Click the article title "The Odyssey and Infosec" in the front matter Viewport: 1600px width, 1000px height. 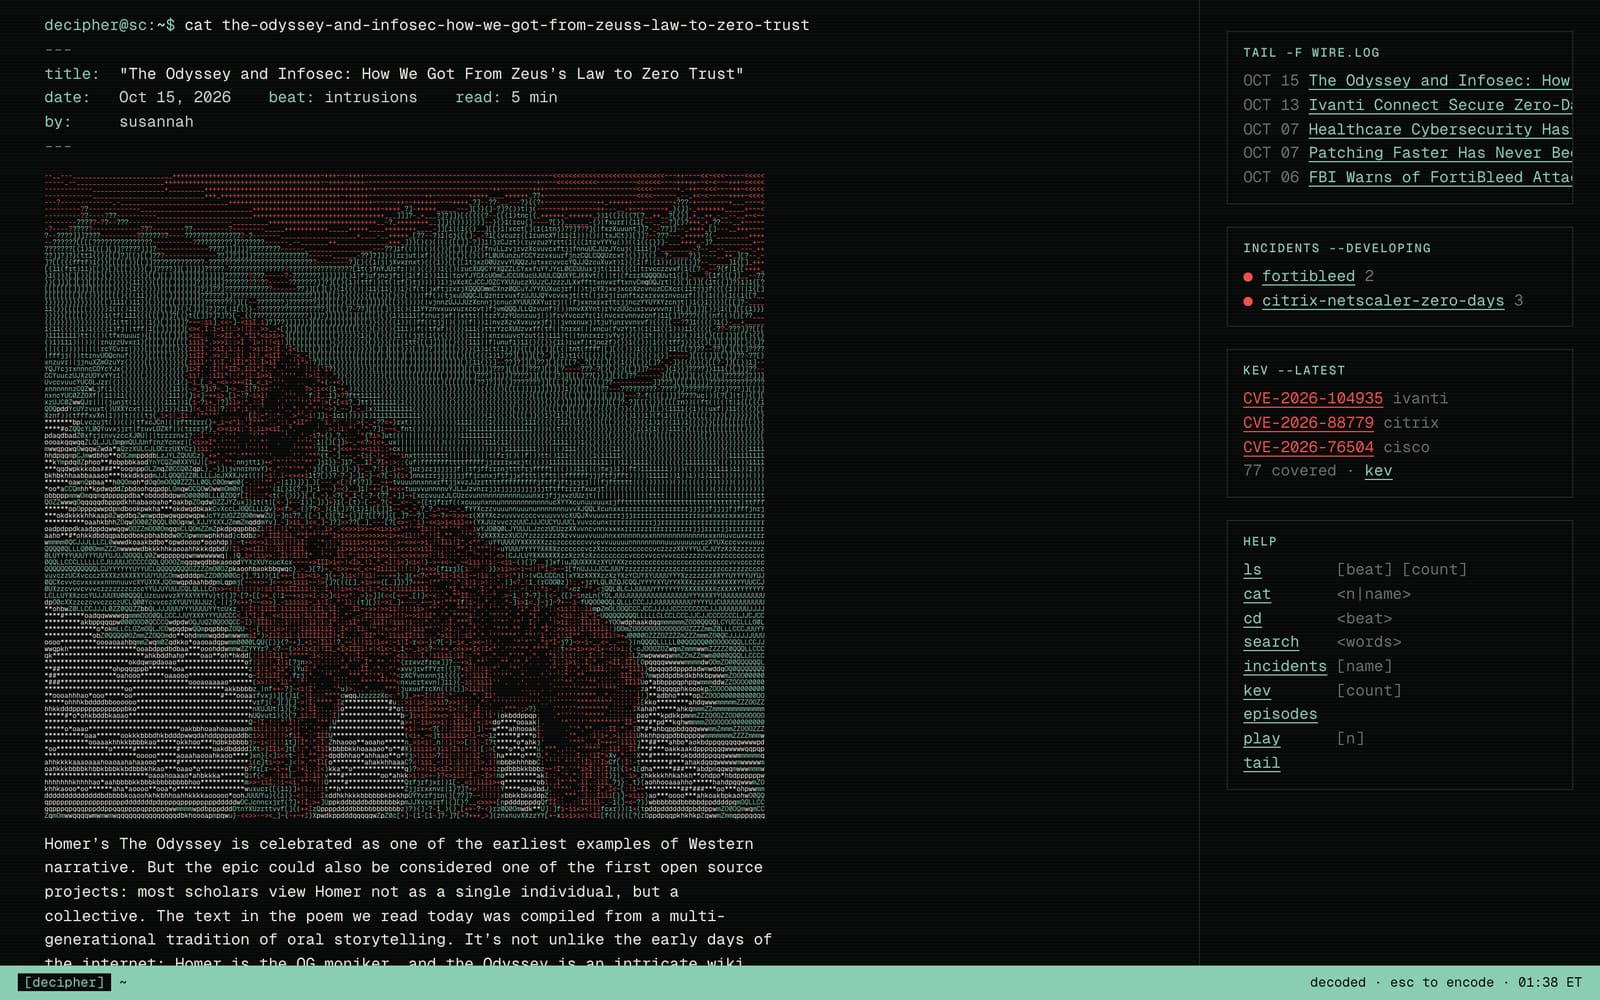pos(431,74)
